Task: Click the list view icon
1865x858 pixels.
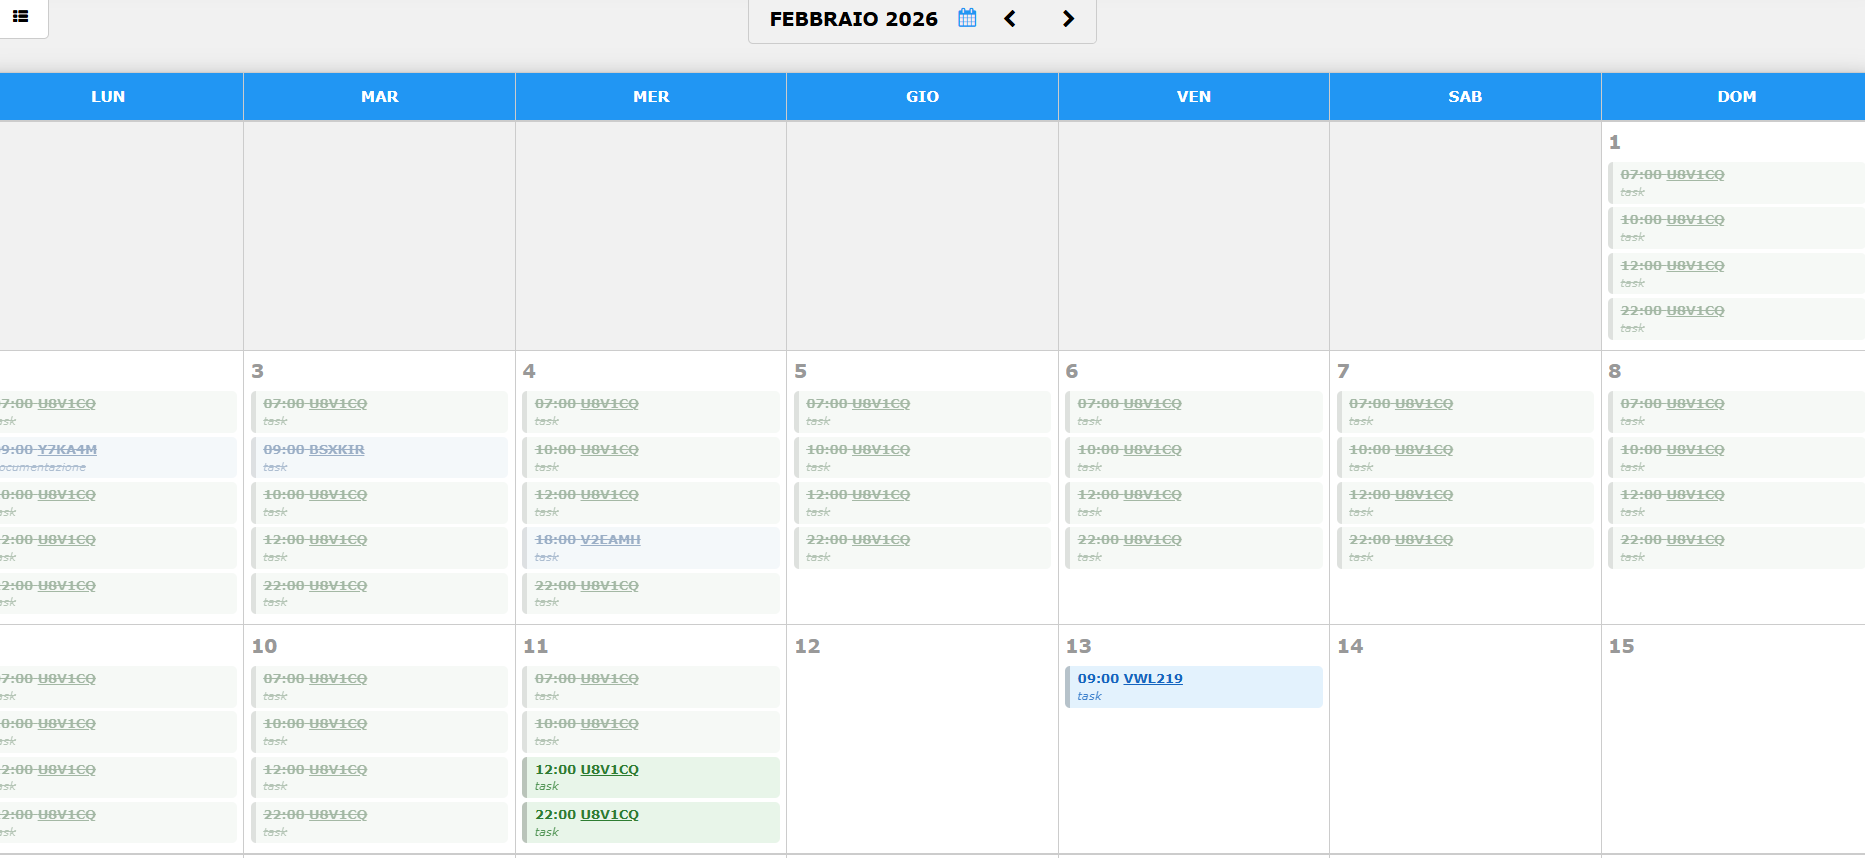Action: point(20,16)
